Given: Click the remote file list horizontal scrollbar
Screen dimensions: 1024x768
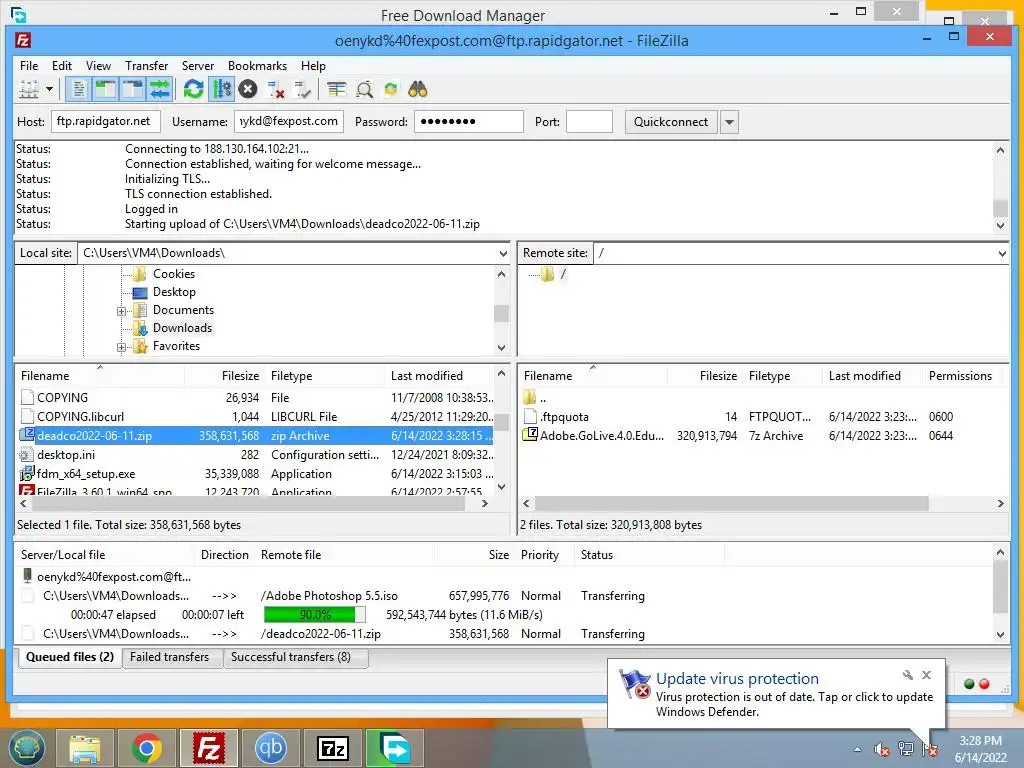Looking at the screenshot, I should [731, 504].
